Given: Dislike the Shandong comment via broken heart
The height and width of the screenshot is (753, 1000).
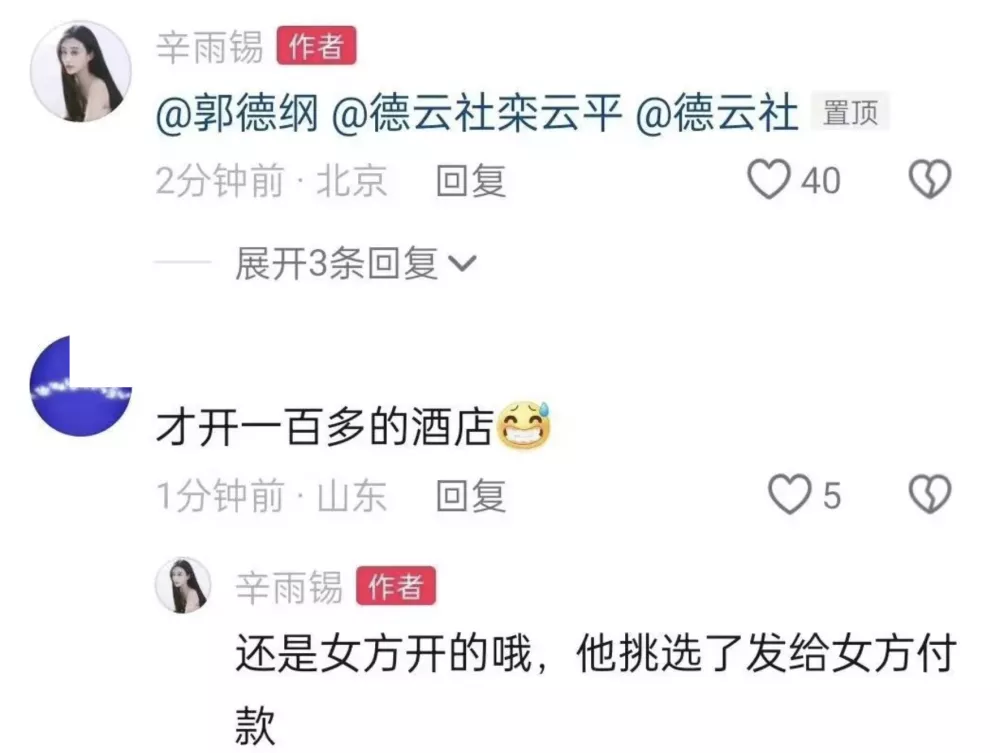Looking at the screenshot, I should click(x=929, y=495).
